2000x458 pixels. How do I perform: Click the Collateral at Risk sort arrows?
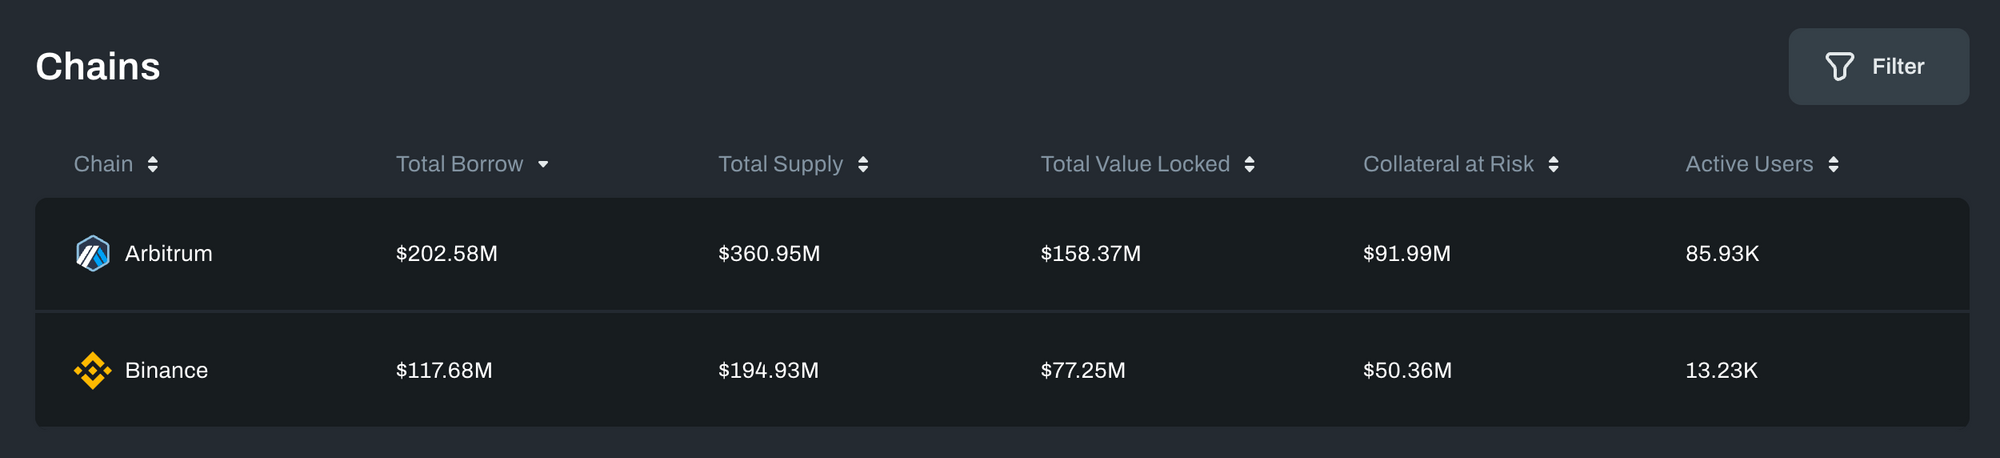pos(1553,165)
